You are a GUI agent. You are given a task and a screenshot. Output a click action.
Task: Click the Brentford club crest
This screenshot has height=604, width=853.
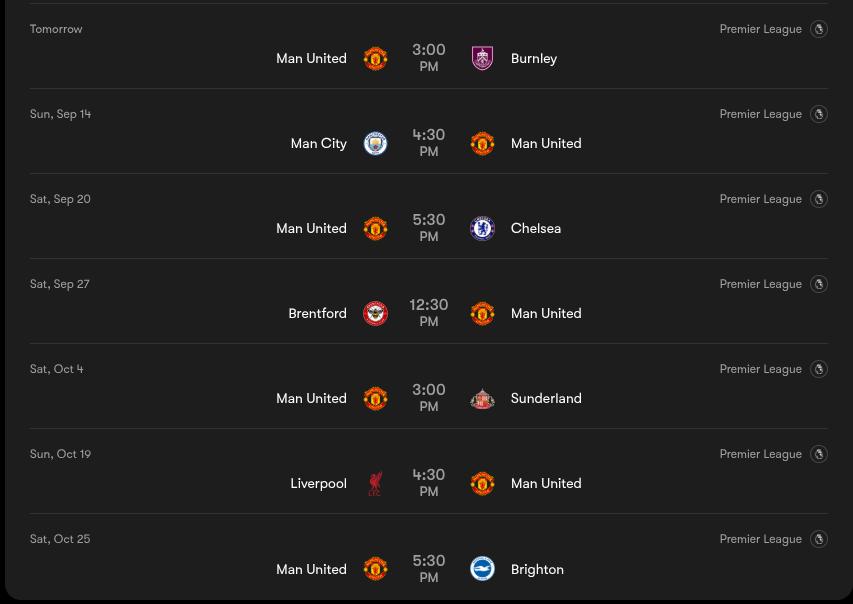tap(375, 313)
